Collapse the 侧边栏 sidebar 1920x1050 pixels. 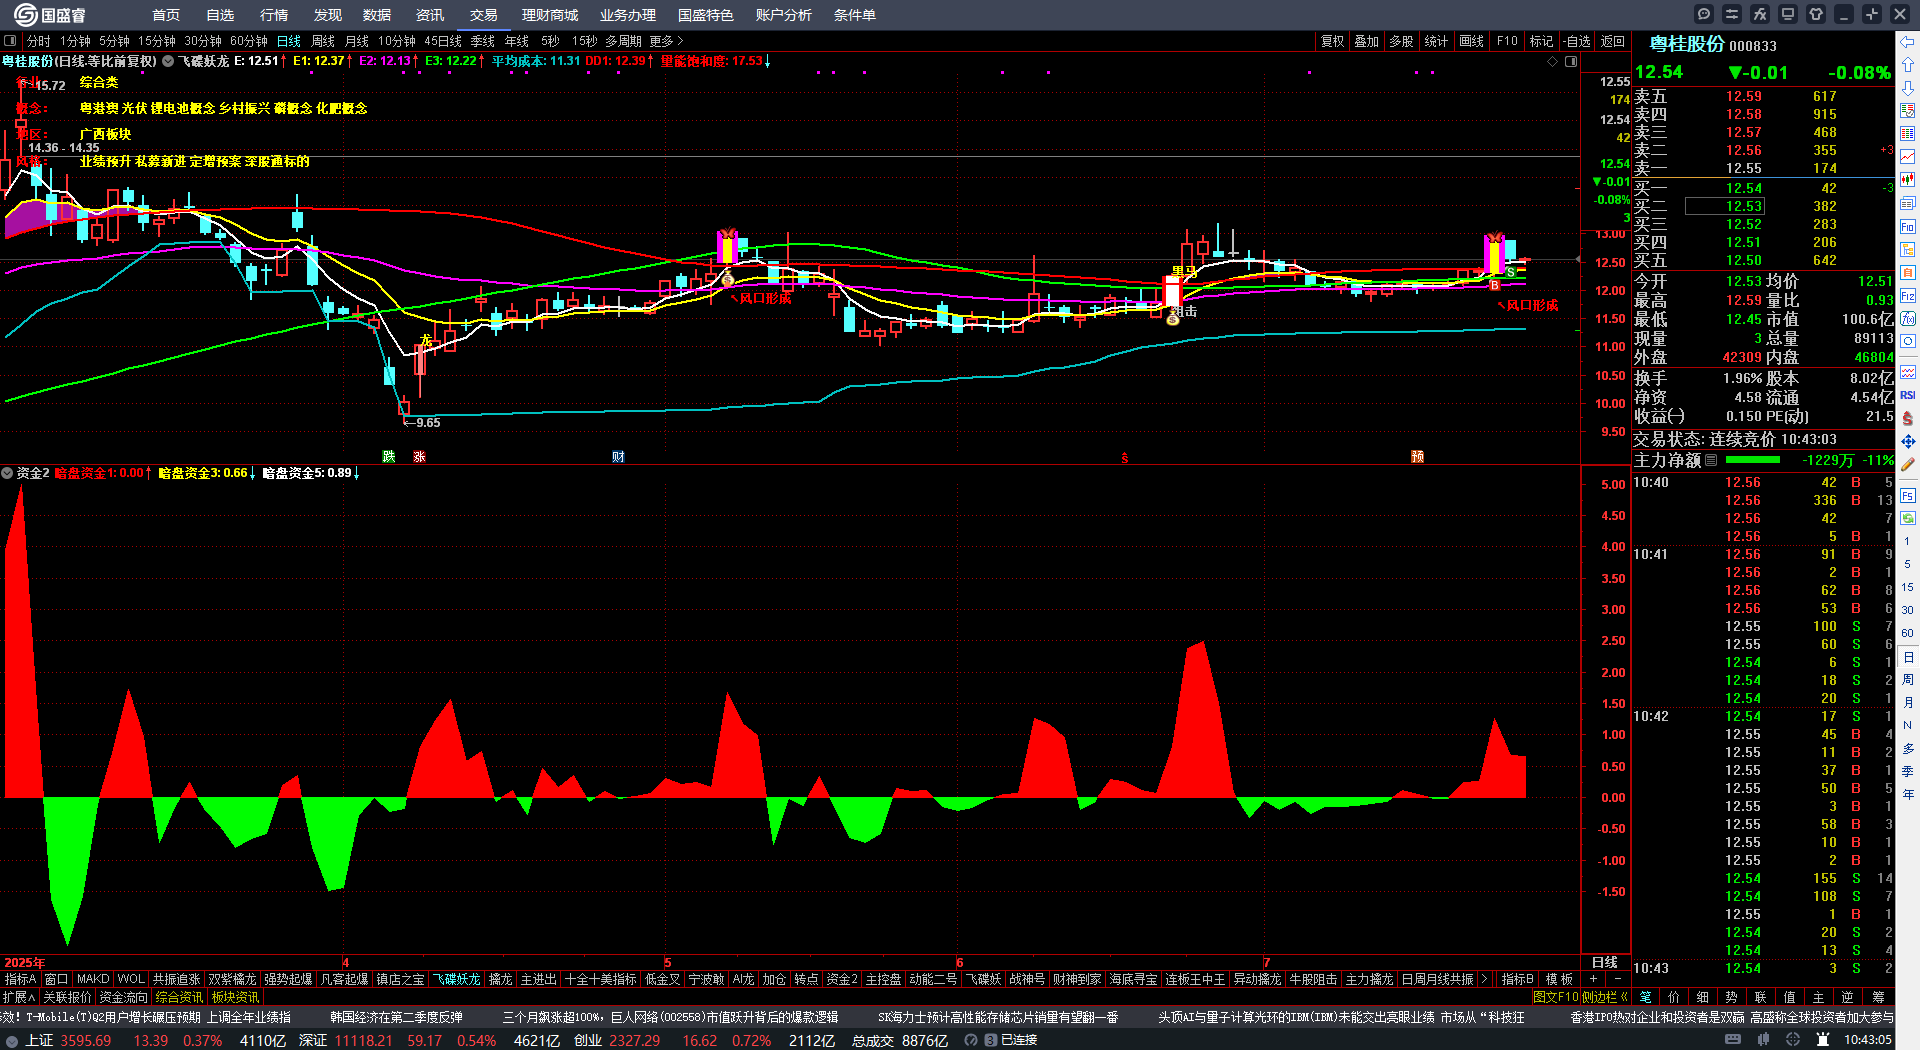[1604, 997]
